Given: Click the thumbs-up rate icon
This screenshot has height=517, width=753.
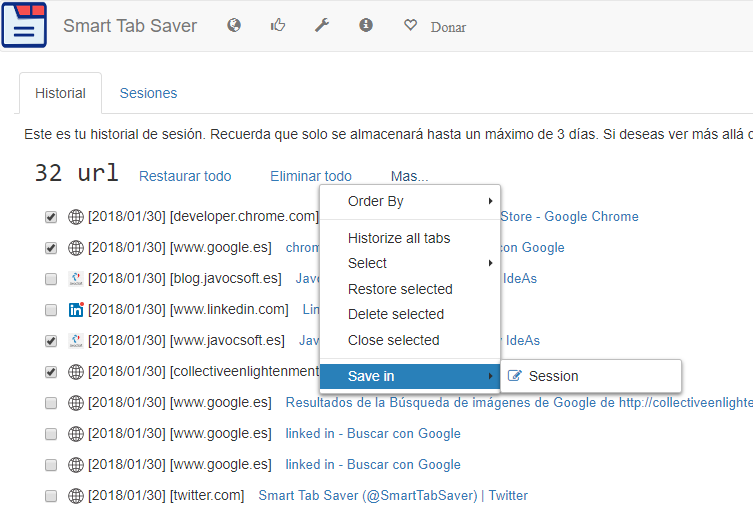Looking at the screenshot, I should (278, 24).
